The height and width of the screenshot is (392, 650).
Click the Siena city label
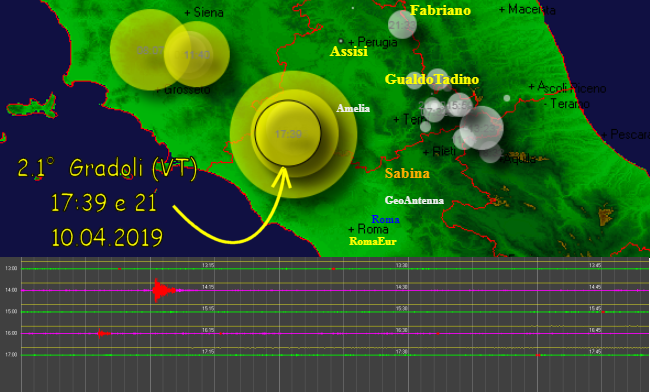(x=204, y=13)
